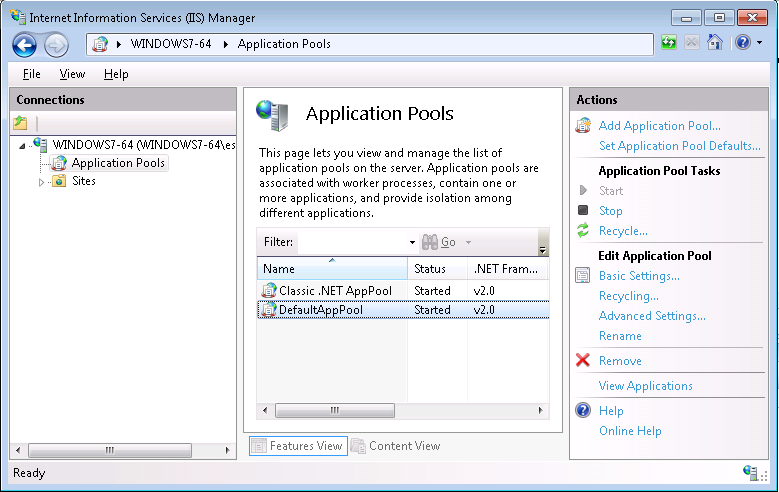The width and height of the screenshot is (779, 492).
Task: Click the binoculars Go icon
Action: [430, 242]
